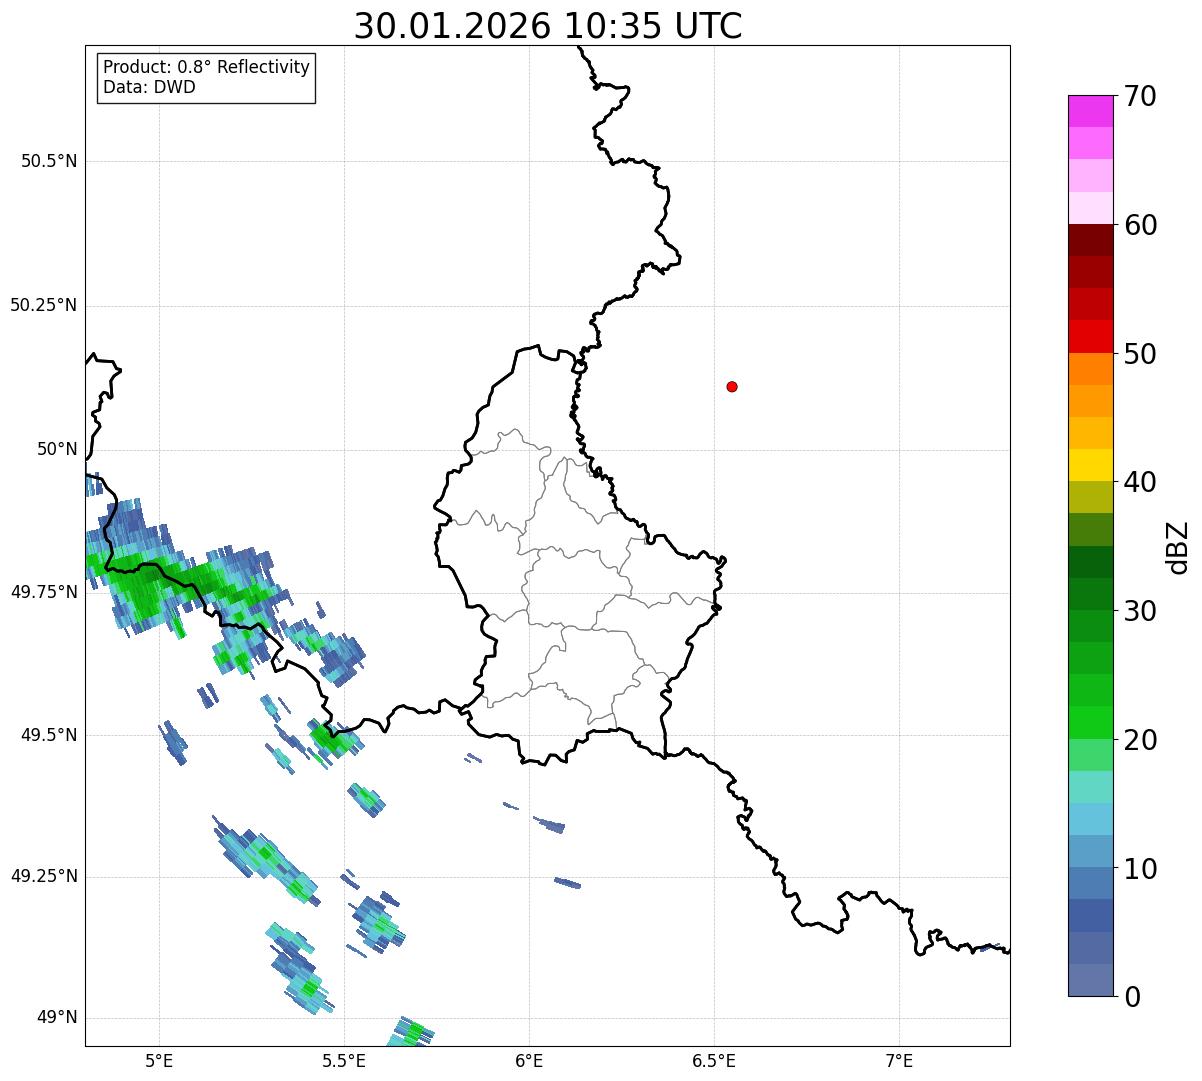Click the 49.5°N latitude label
Screen dimensions: 1202x1081
click(x=49, y=735)
